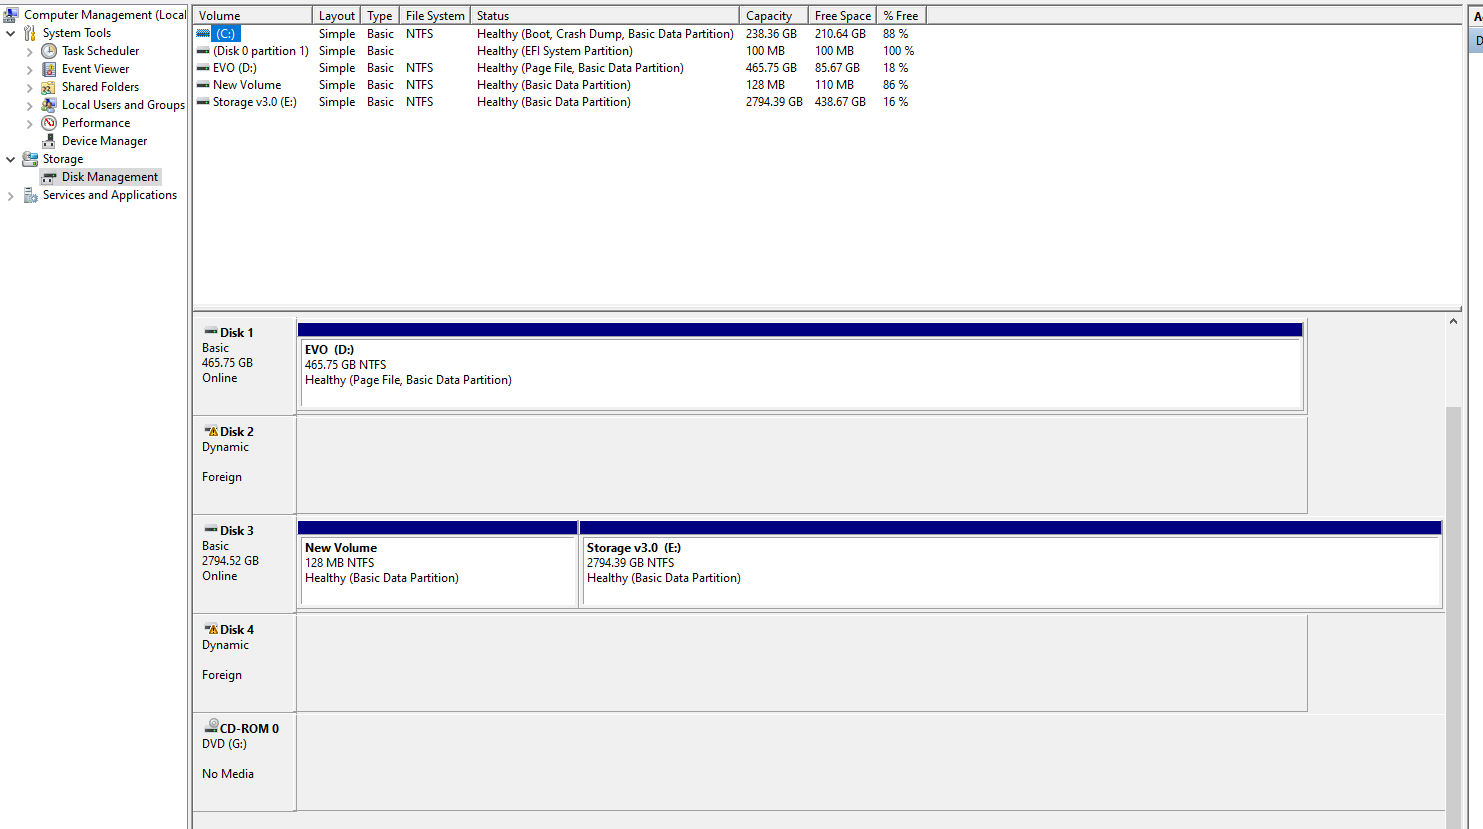Expand the Local Users and Groups node
1483x829 pixels.
coord(29,105)
